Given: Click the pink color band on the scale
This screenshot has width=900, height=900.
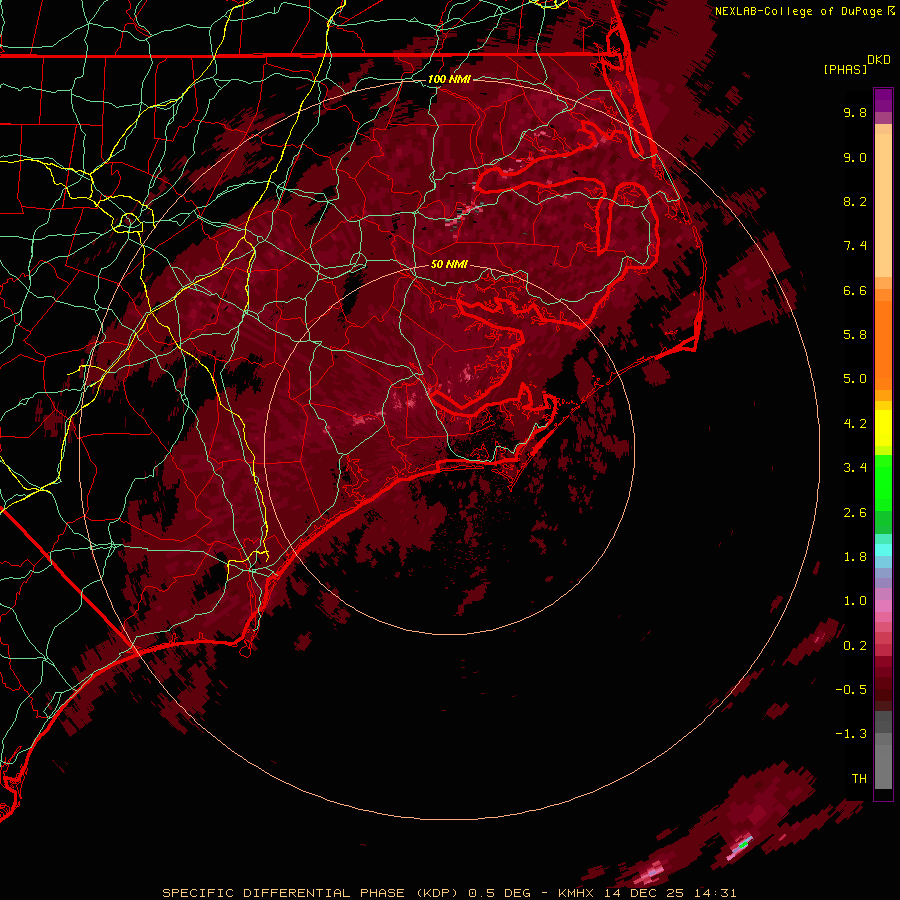Looking at the screenshot, I should click(x=883, y=606).
